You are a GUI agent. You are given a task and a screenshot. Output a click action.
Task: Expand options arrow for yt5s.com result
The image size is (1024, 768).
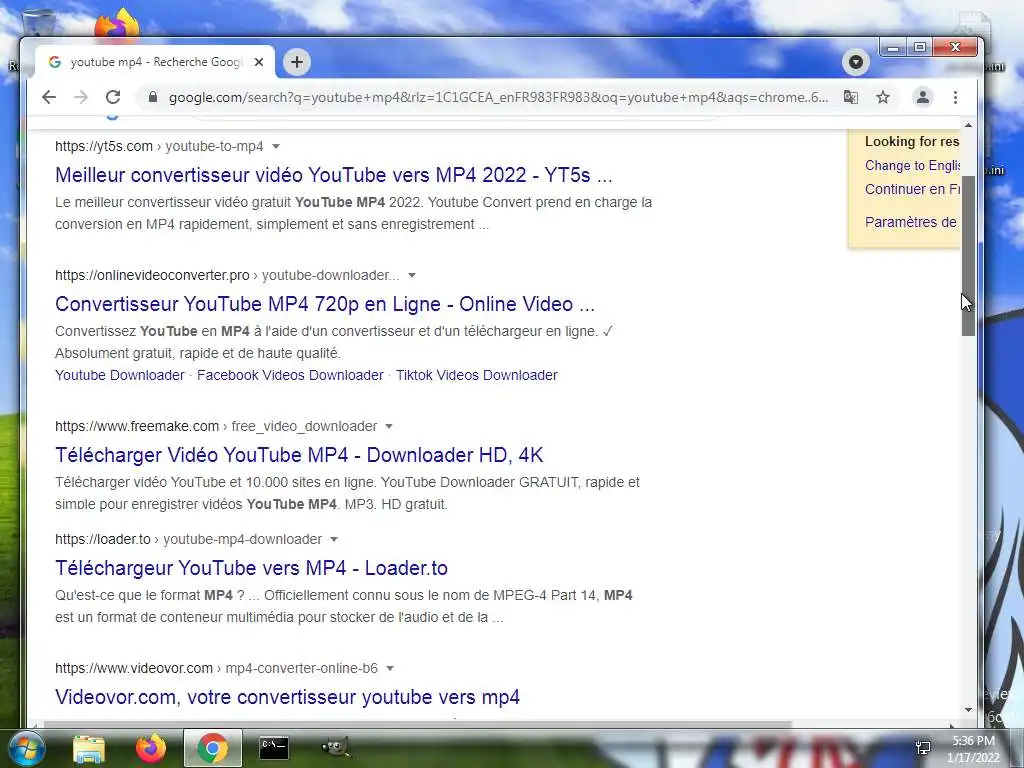(x=276, y=146)
